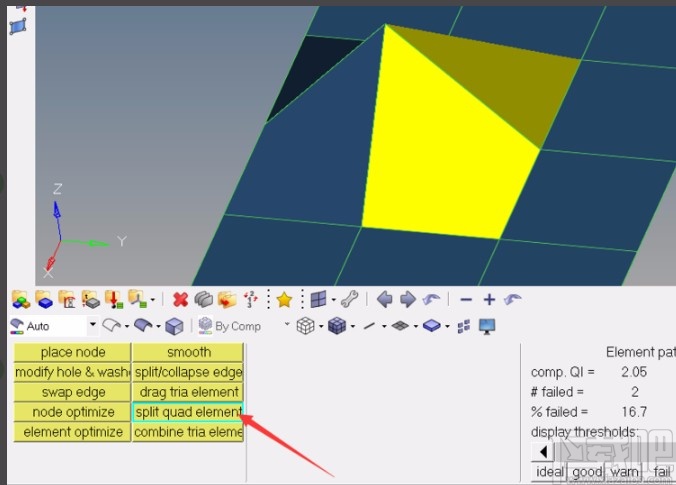
Task: Open the wireframe geometry dropdown arrow
Action: [x=127, y=326]
